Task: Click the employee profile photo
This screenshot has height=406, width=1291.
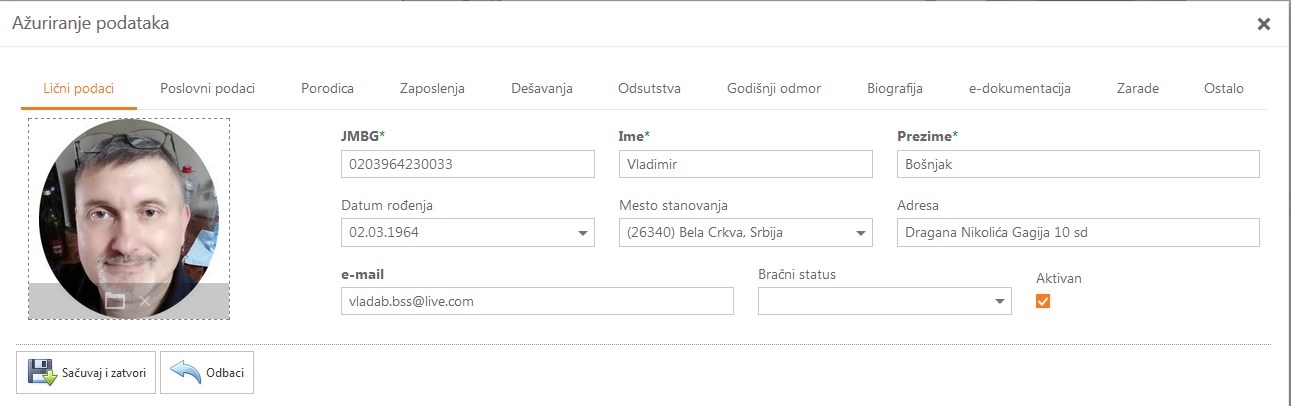Action: pyautogui.click(x=128, y=210)
